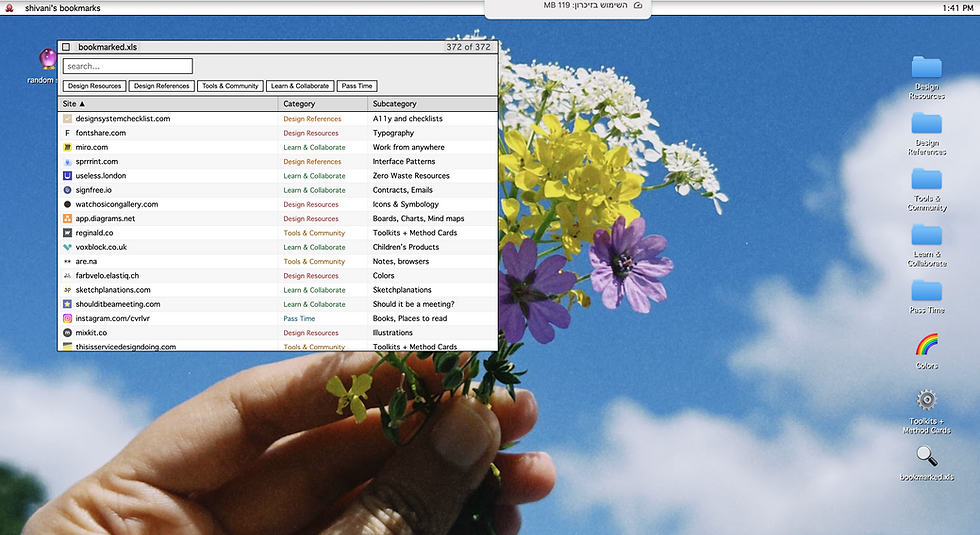The image size is (980, 535).
Task: Click the 372 of 372 counter
Action: pos(468,47)
